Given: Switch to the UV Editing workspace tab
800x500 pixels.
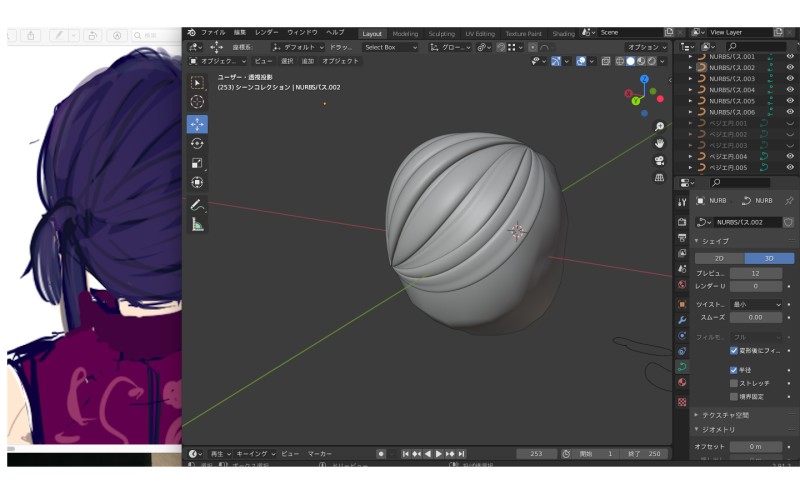Looking at the screenshot, I should click(480, 34).
